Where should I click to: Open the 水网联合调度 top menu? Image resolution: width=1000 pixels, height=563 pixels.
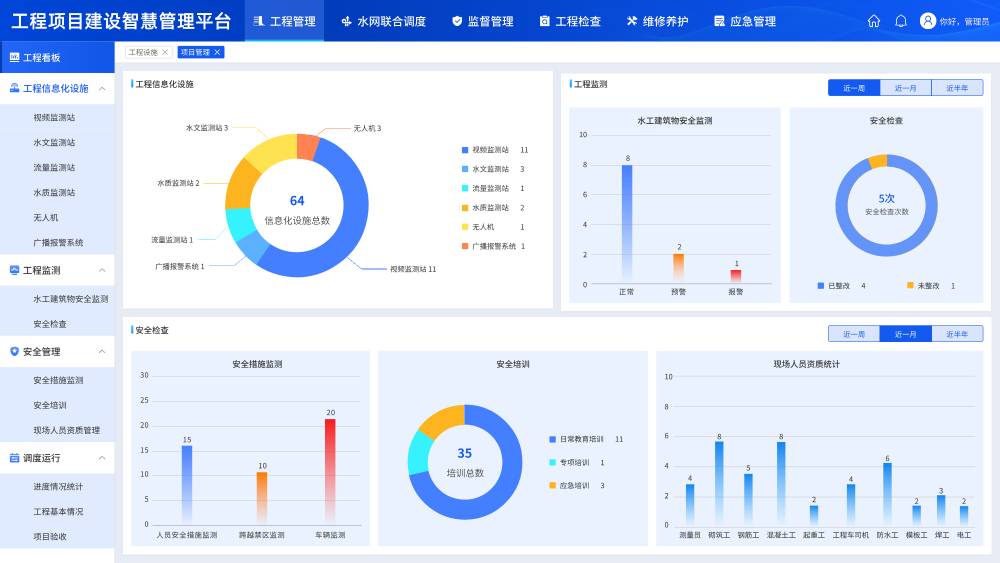383,21
